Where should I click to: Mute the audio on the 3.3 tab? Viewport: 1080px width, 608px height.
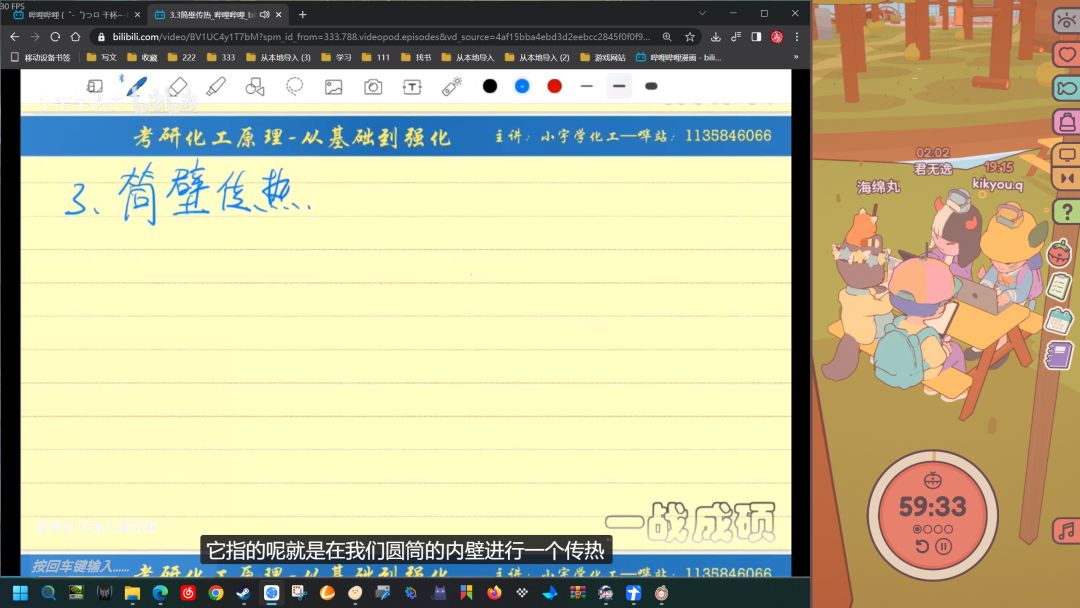click(x=264, y=14)
